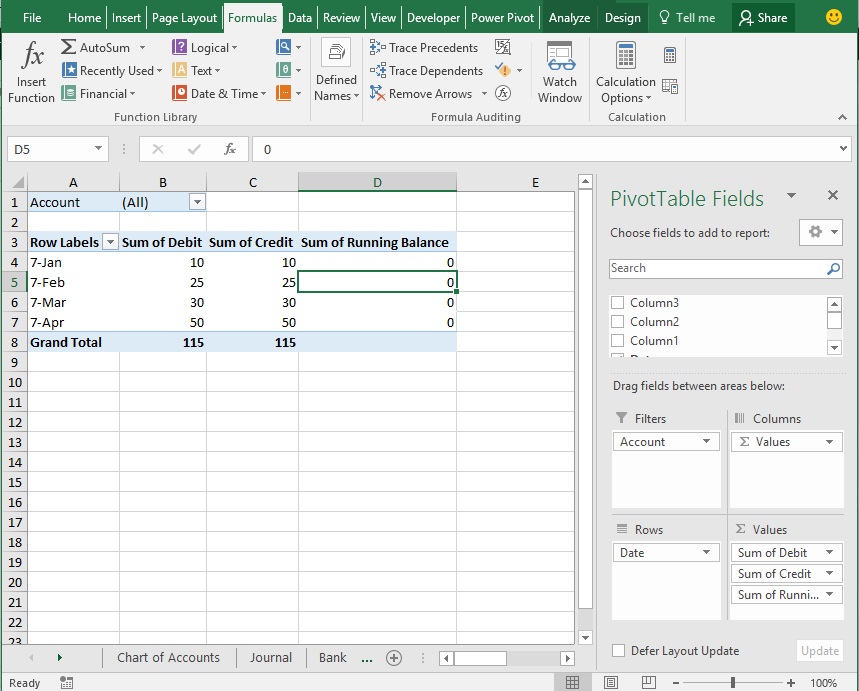Click the search magnifier in field list
Image resolution: width=859 pixels, height=691 pixels.
(x=833, y=269)
